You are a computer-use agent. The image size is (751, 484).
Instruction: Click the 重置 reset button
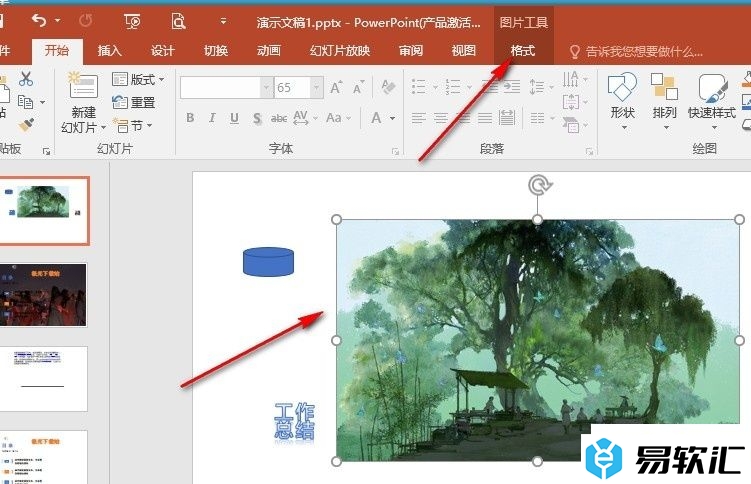click(x=134, y=102)
